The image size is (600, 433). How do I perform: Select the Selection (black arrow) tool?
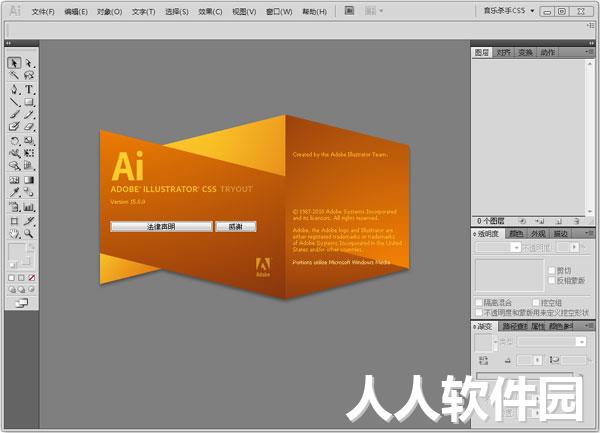[14, 63]
